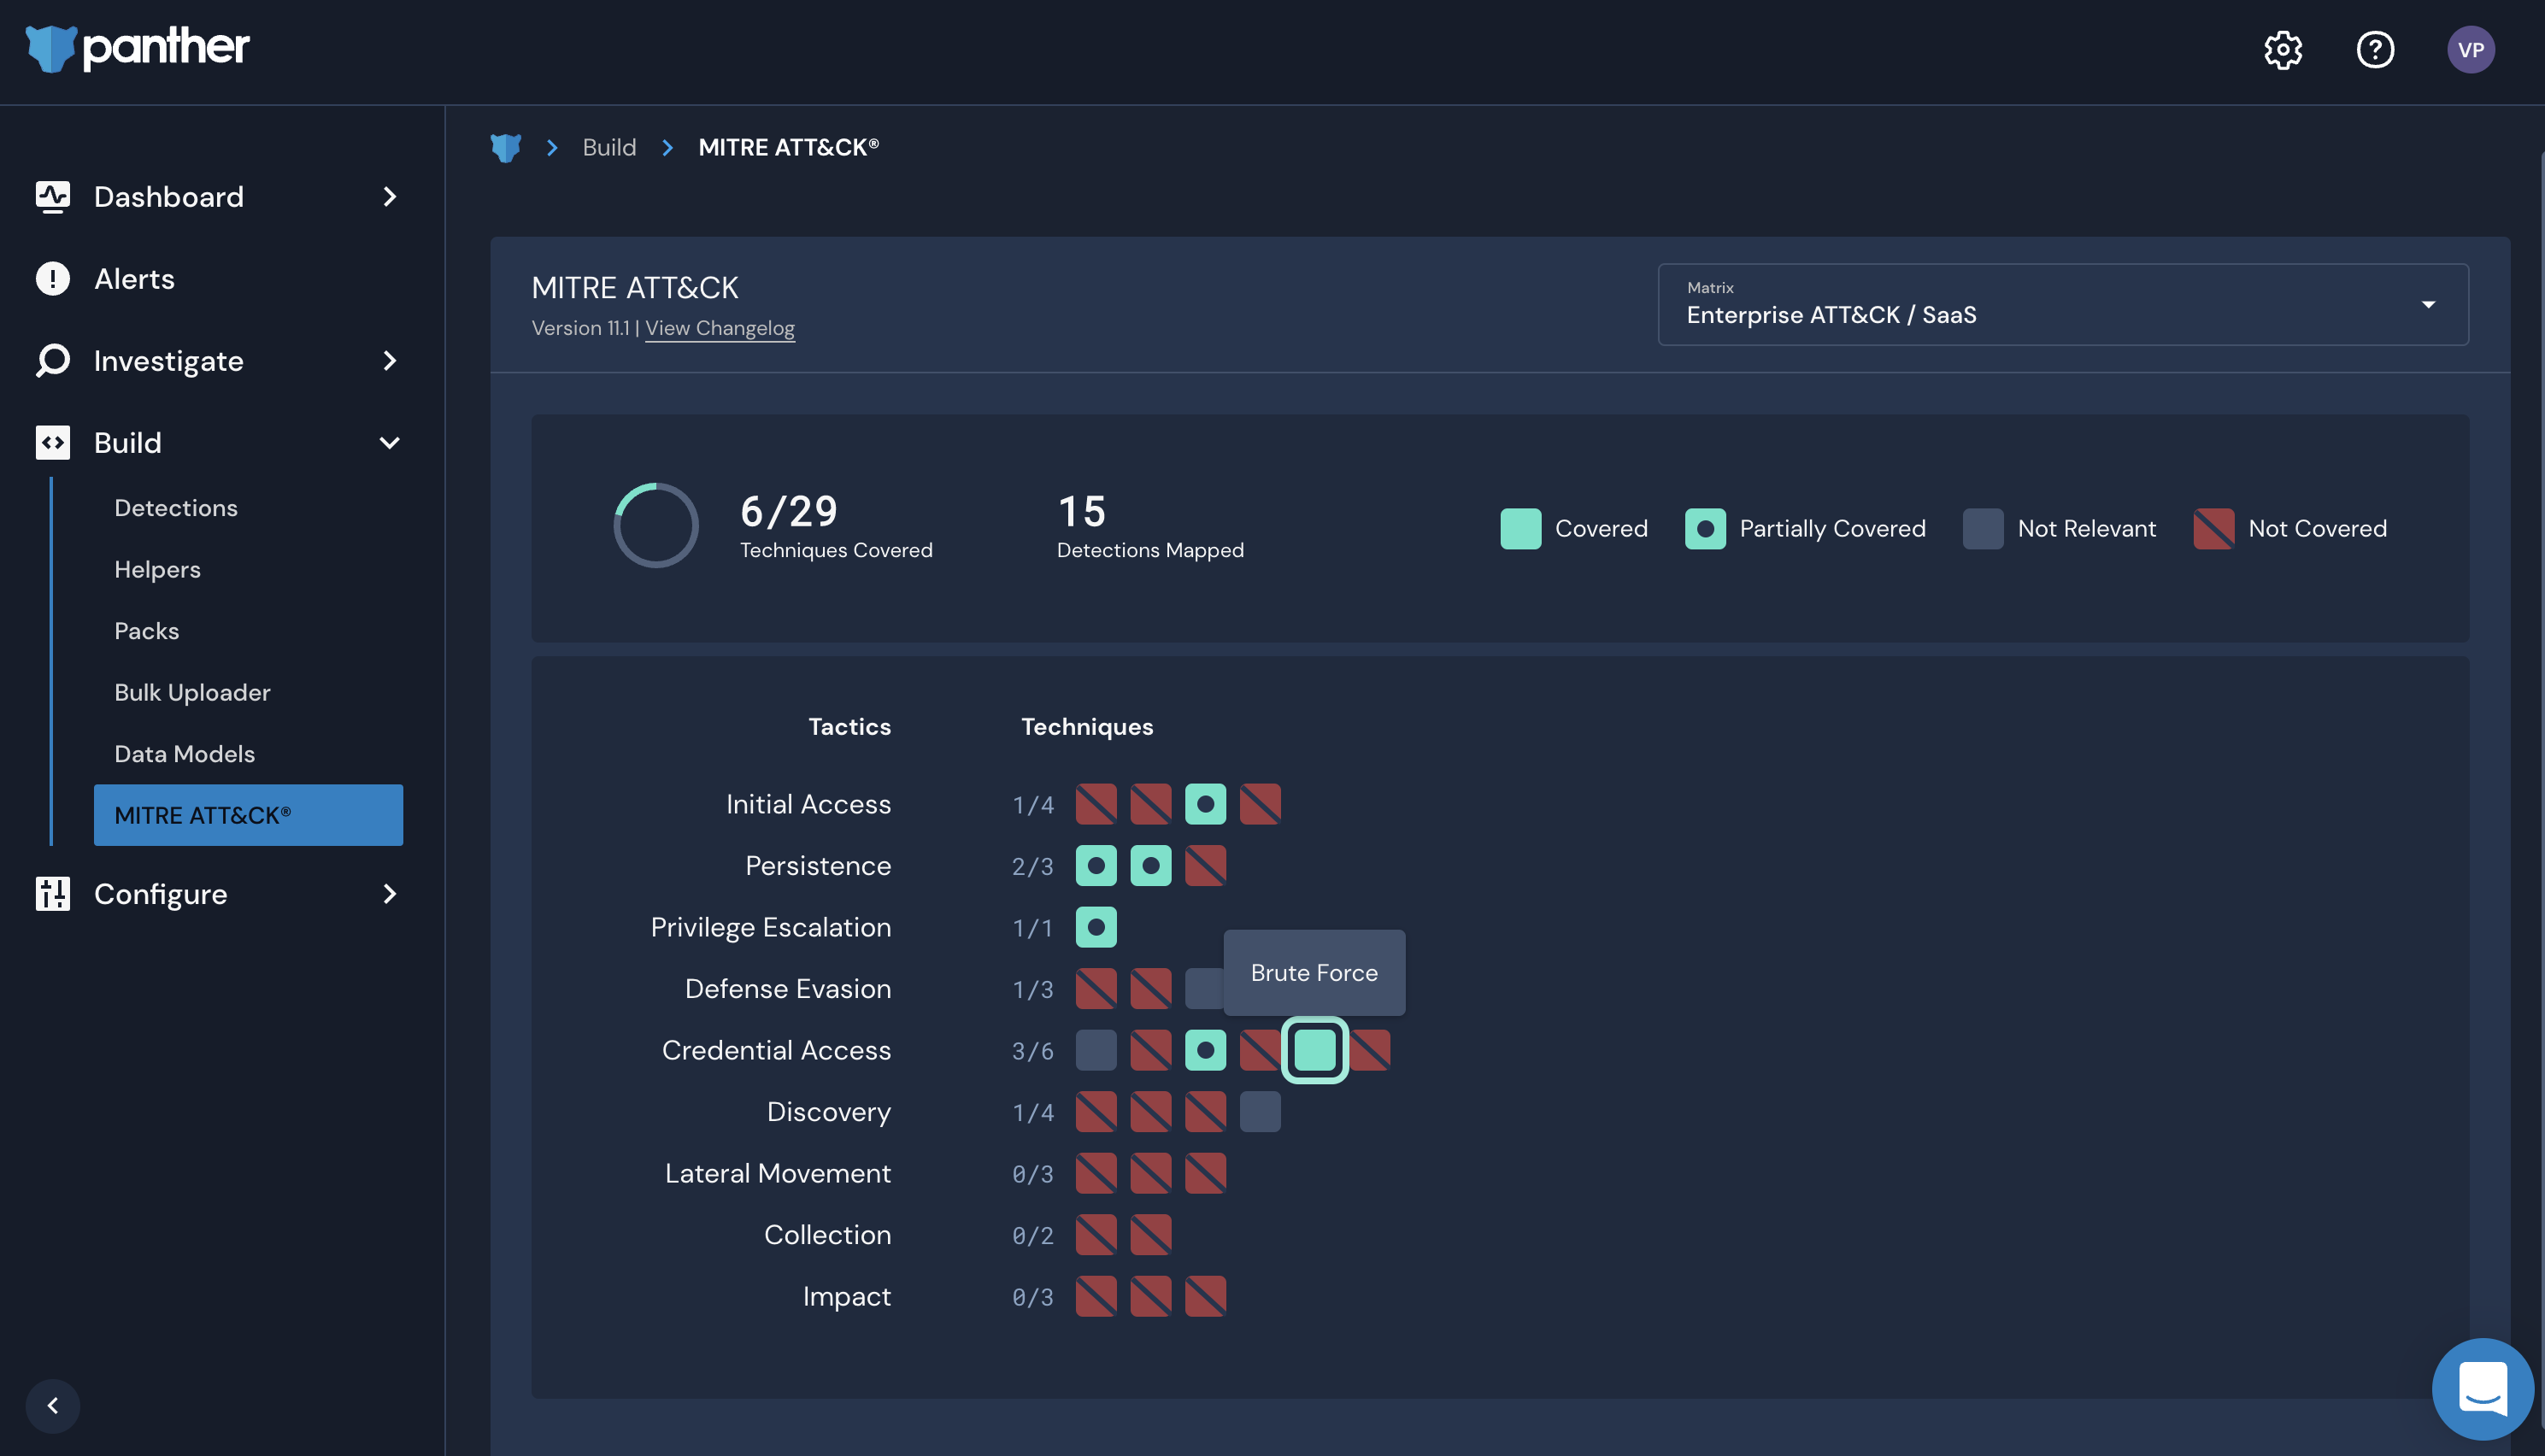Click the Build code icon
This screenshot has height=1456, width=2545.
53,443
